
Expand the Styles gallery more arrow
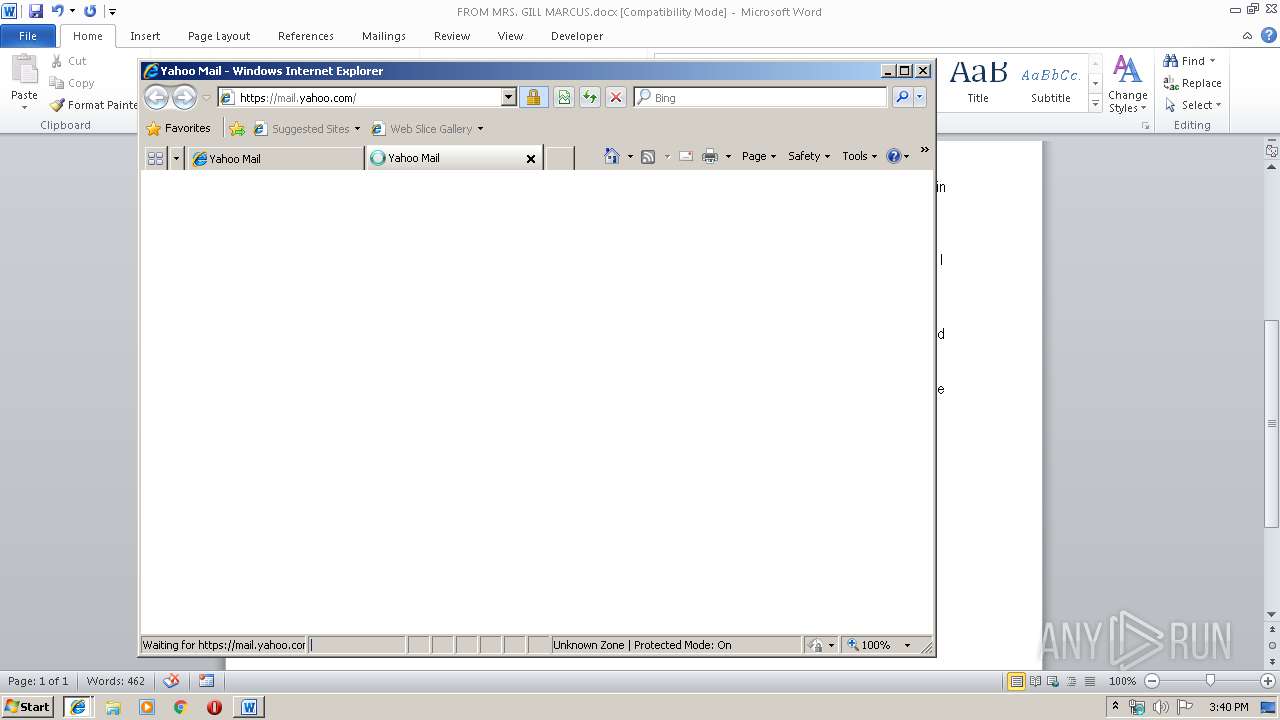(x=1095, y=103)
